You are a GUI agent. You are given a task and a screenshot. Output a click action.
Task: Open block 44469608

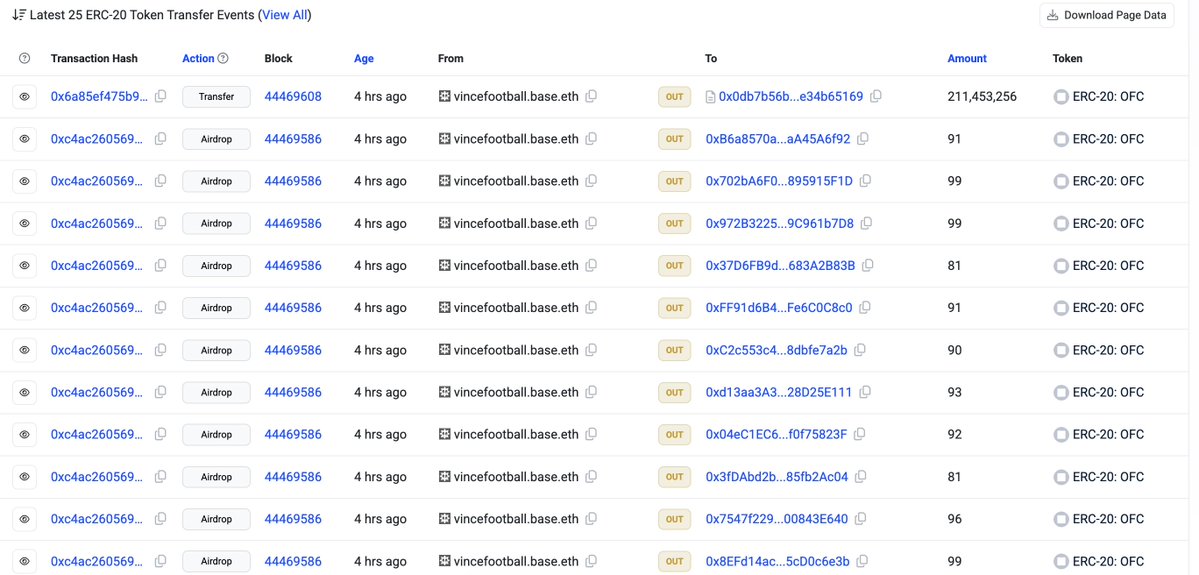coord(293,97)
